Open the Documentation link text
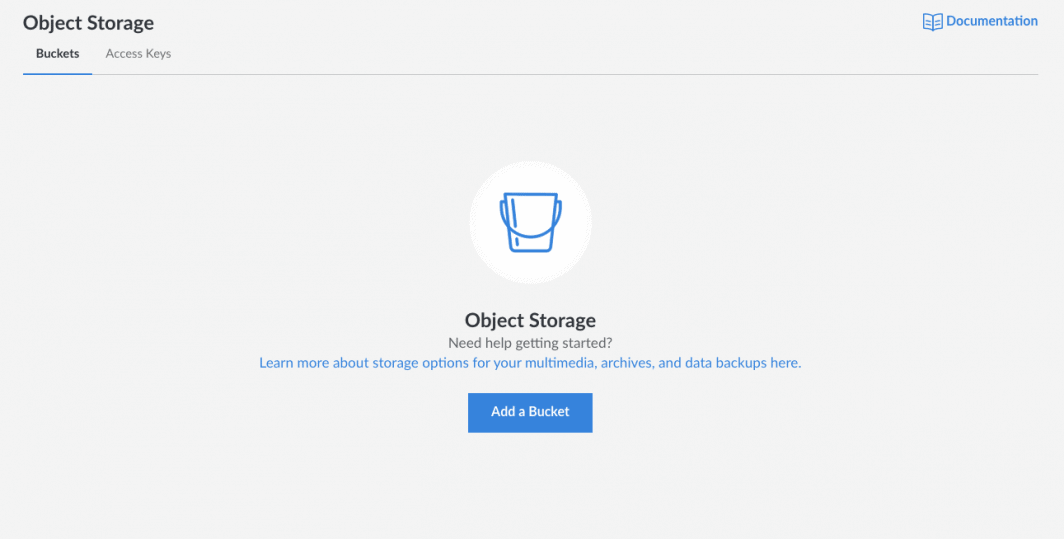 pos(991,21)
